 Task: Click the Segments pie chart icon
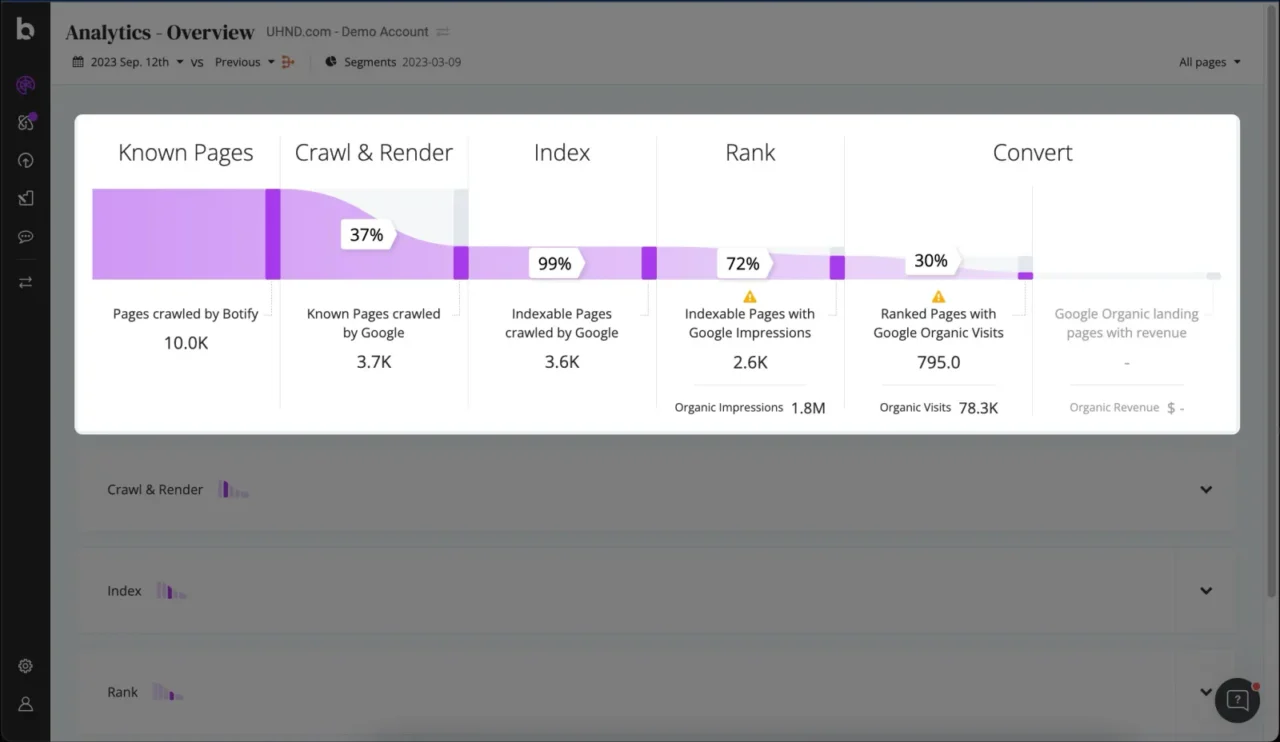coord(331,62)
